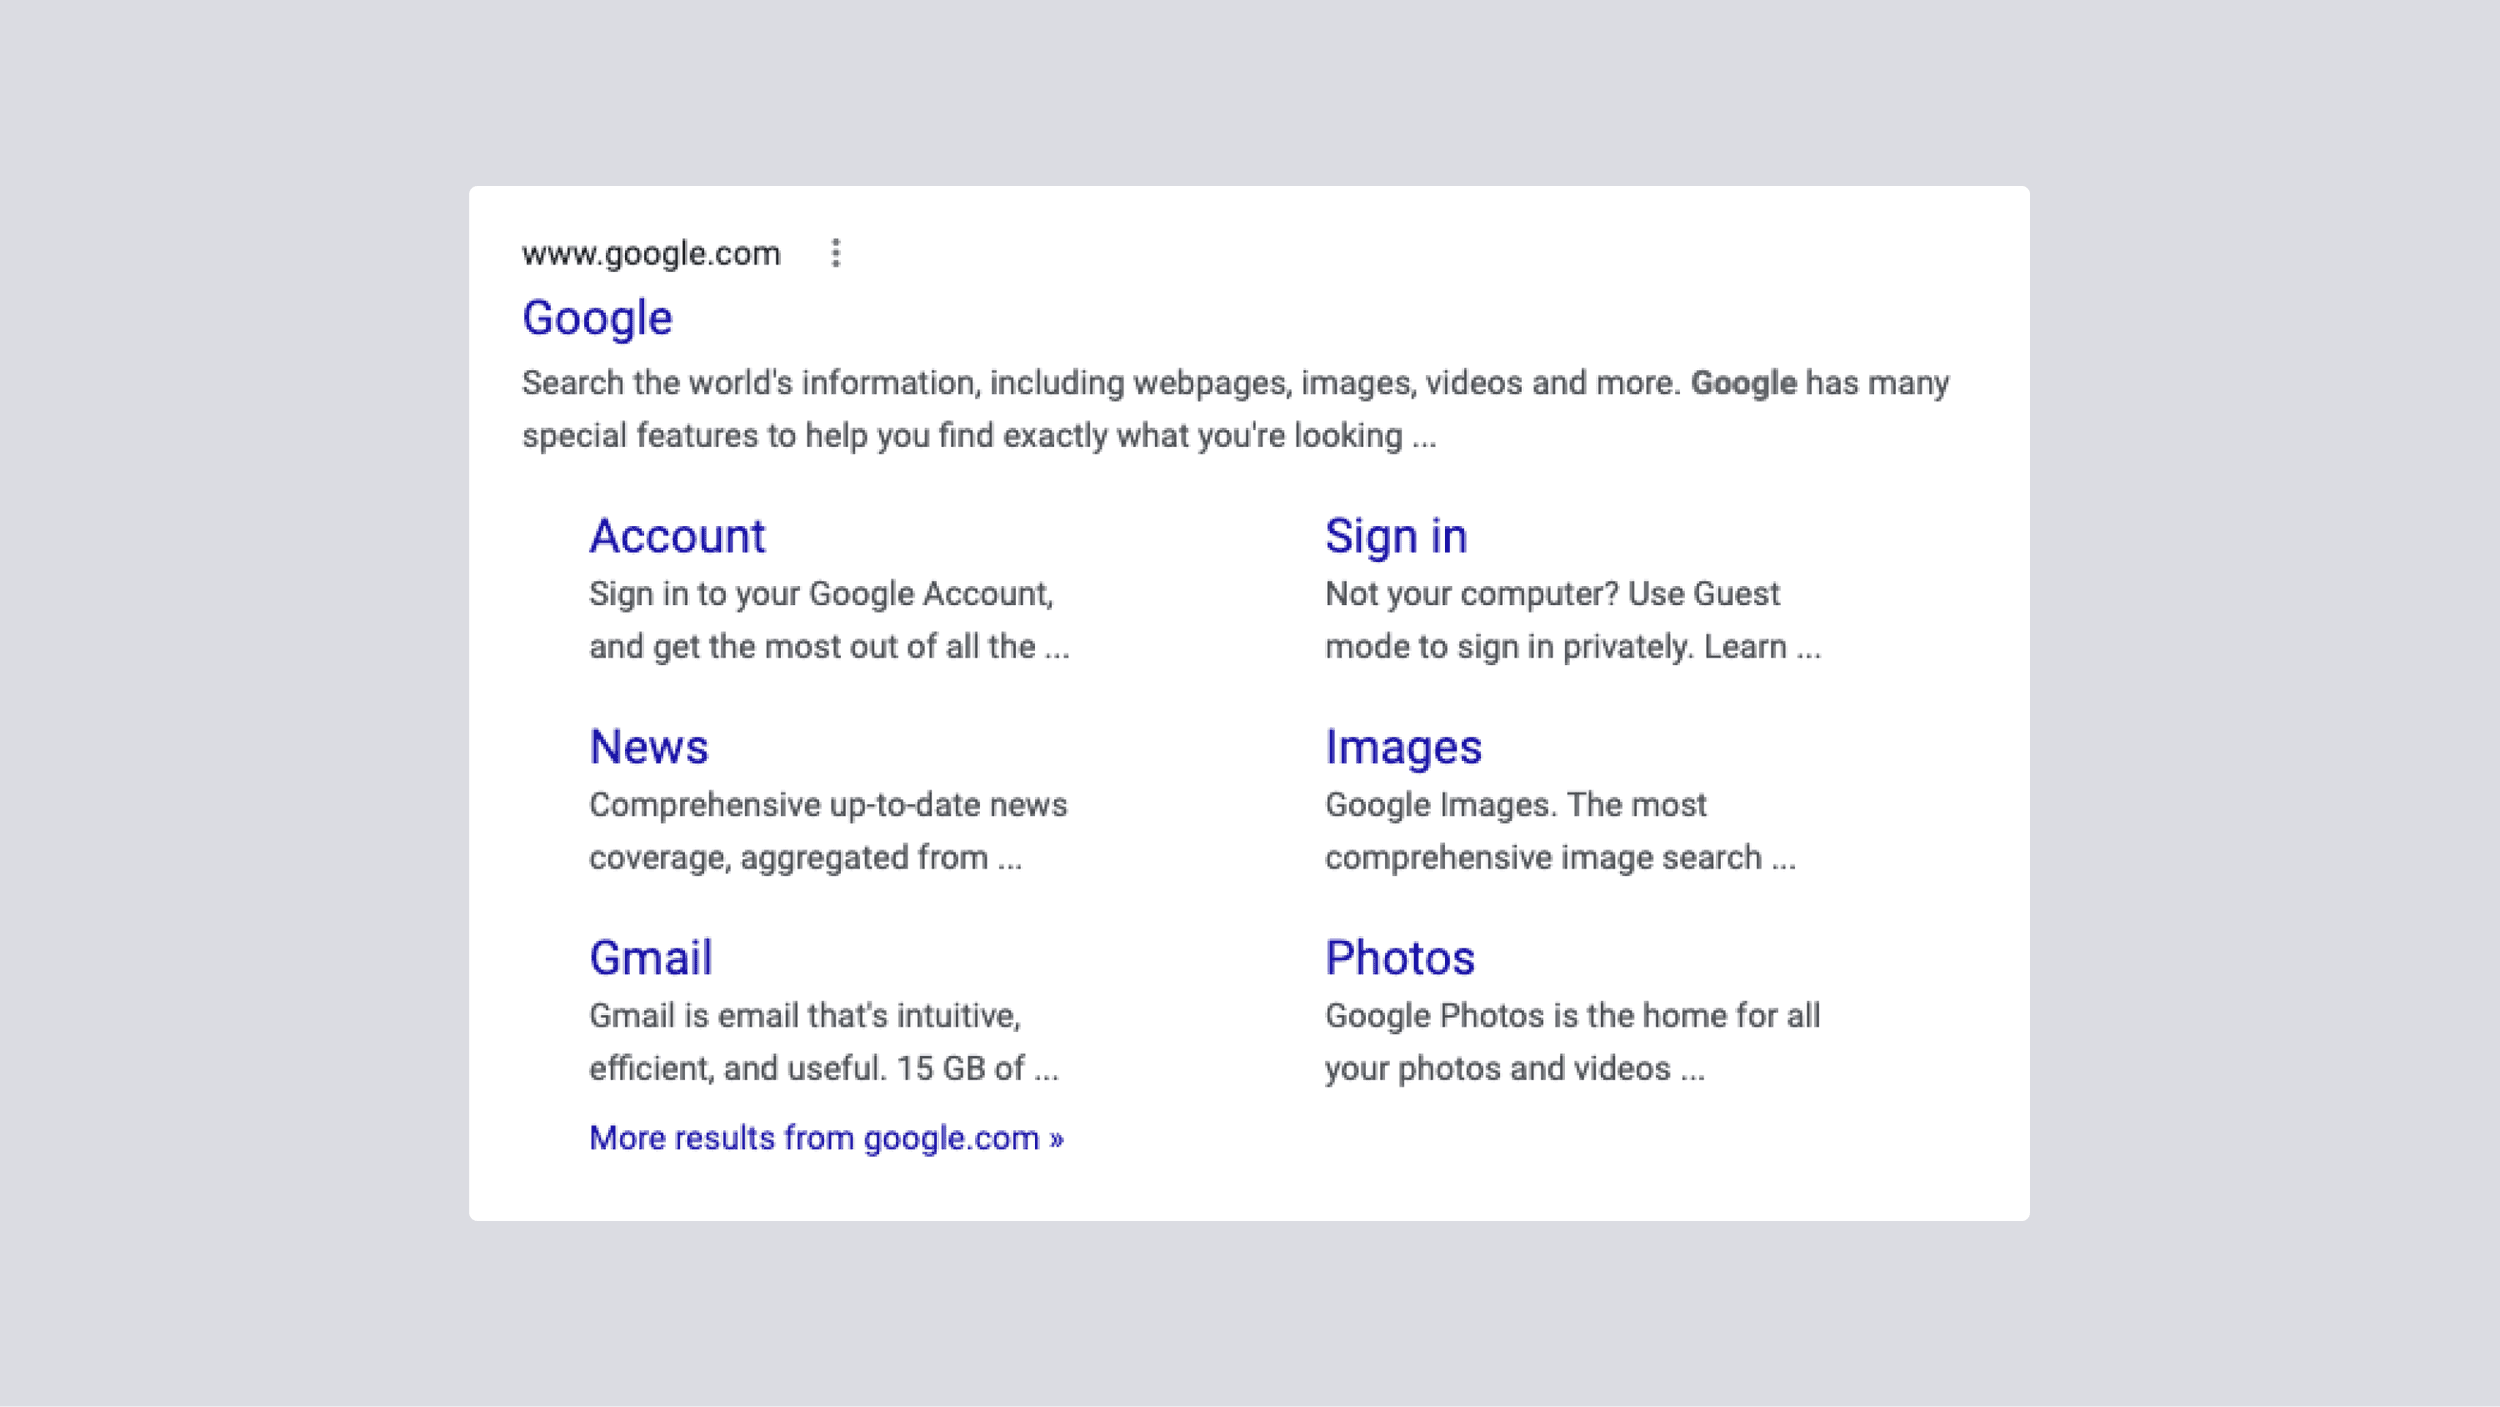
Task: Open the Account sitelink
Action: click(677, 536)
